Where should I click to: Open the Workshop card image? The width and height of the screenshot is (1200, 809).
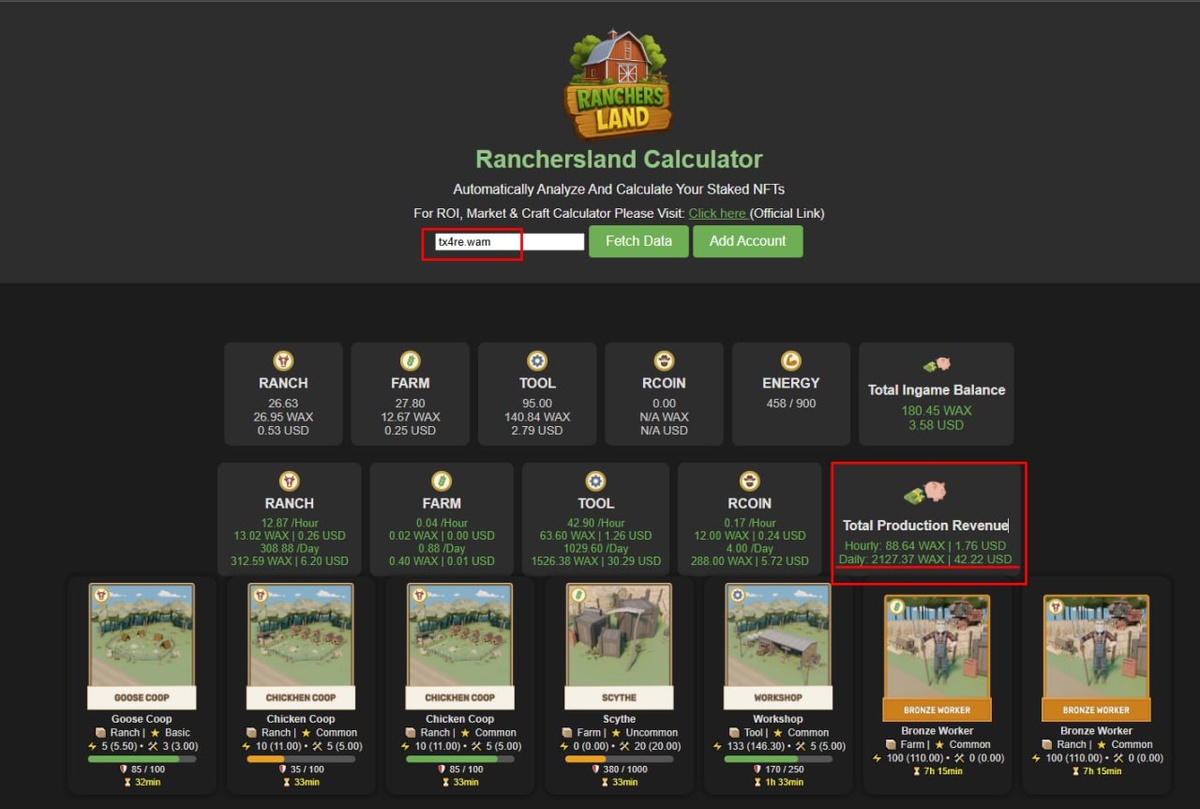pyautogui.click(x=777, y=647)
